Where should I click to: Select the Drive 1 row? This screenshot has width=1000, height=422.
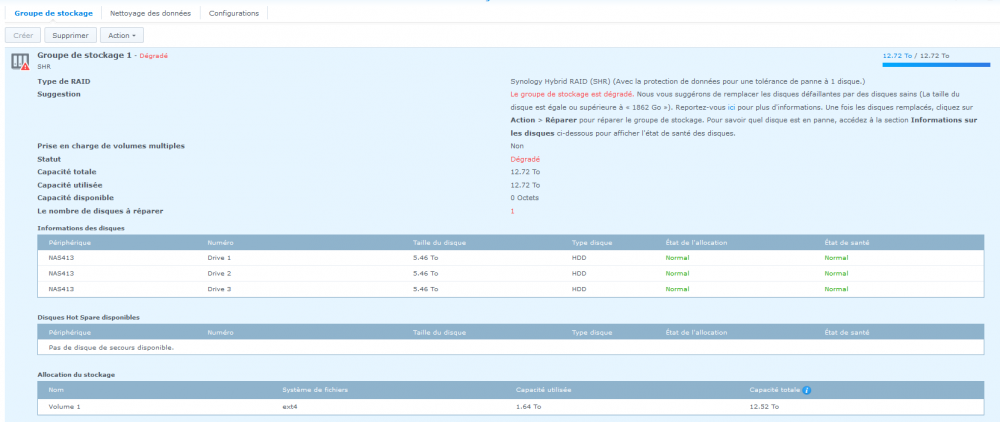pos(511,258)
